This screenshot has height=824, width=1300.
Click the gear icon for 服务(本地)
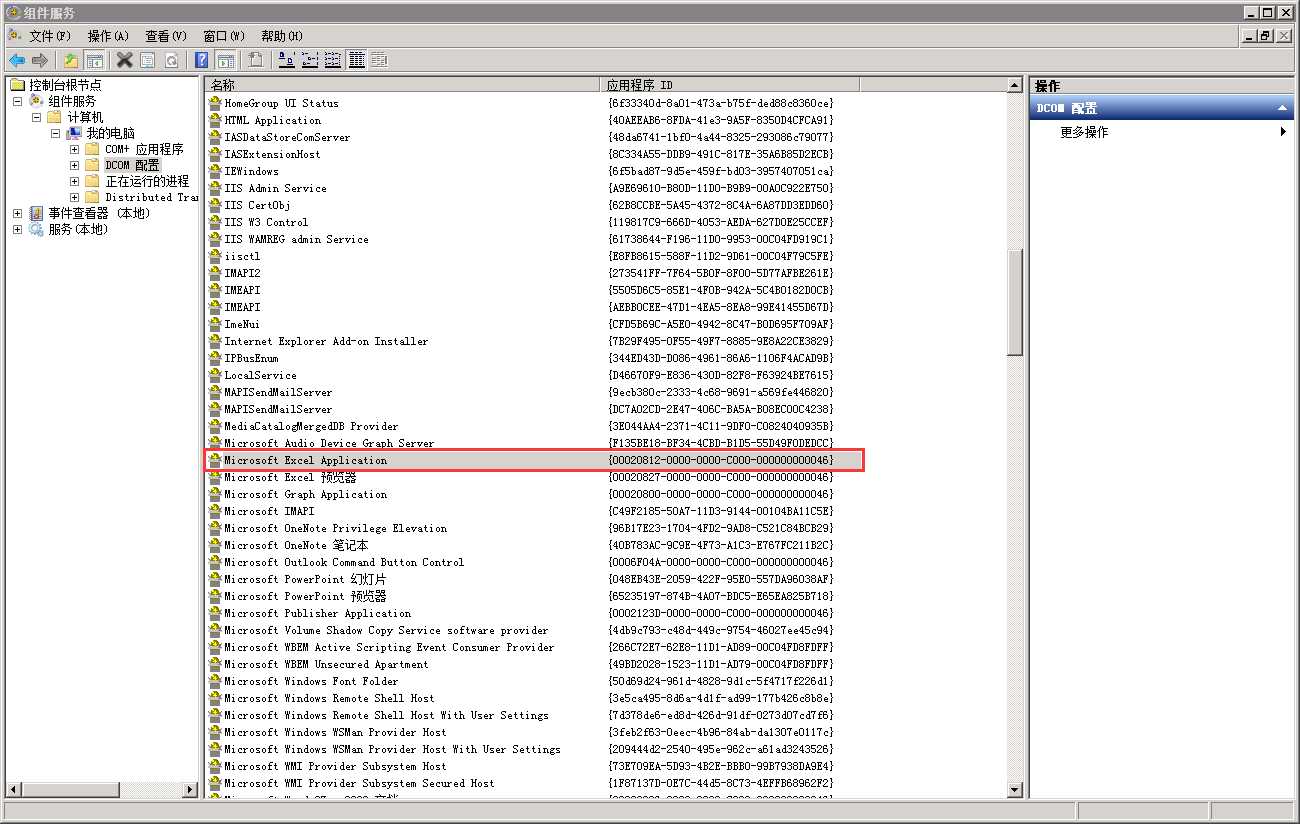click(37, 229)
